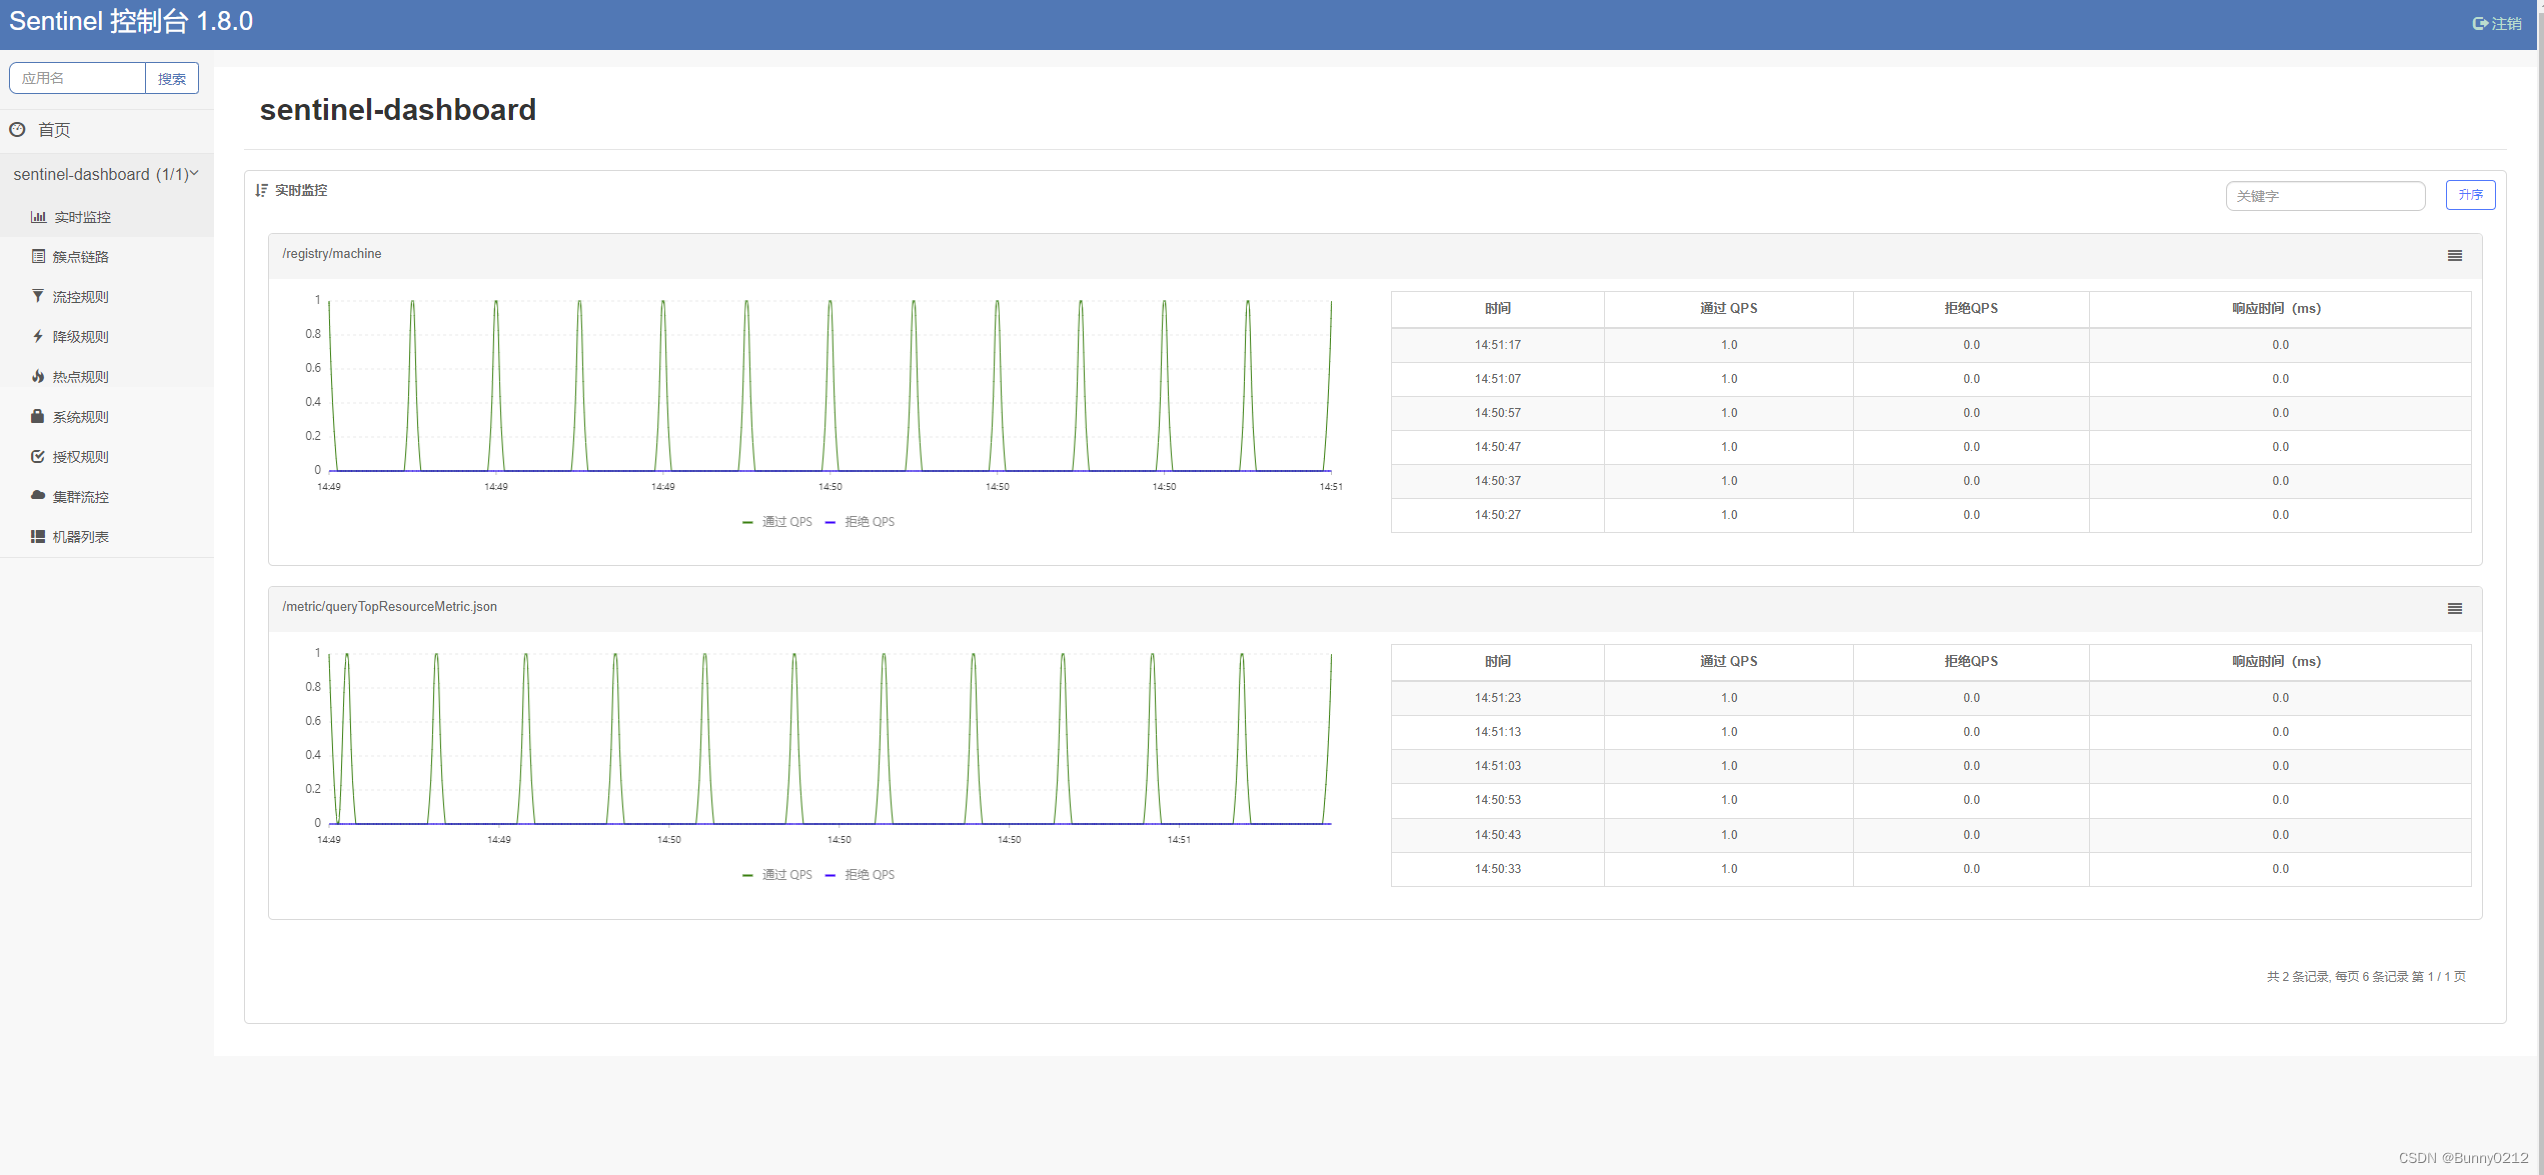Click the 14:50:33 time cell
Viewport: 2544px width, 1175px height.
click(1497, 869)
